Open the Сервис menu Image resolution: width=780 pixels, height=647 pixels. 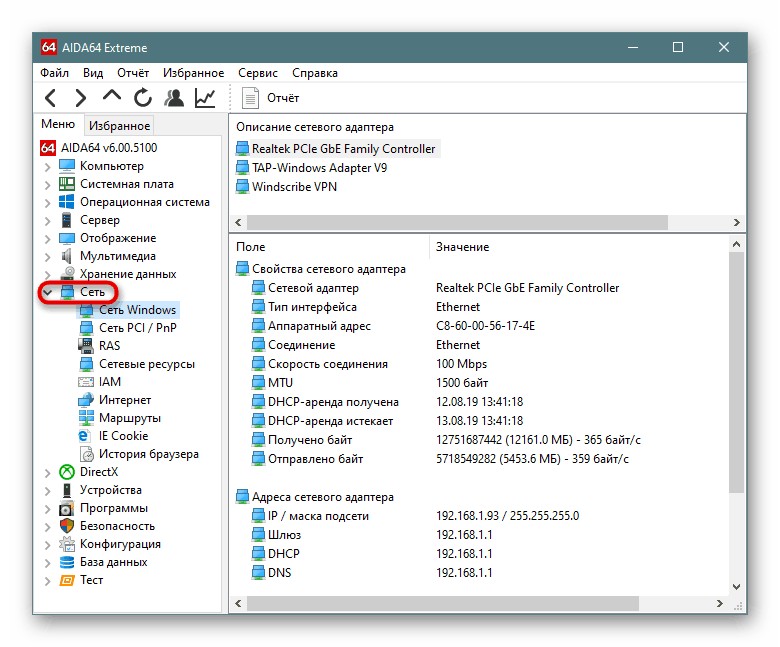(258, 73)
